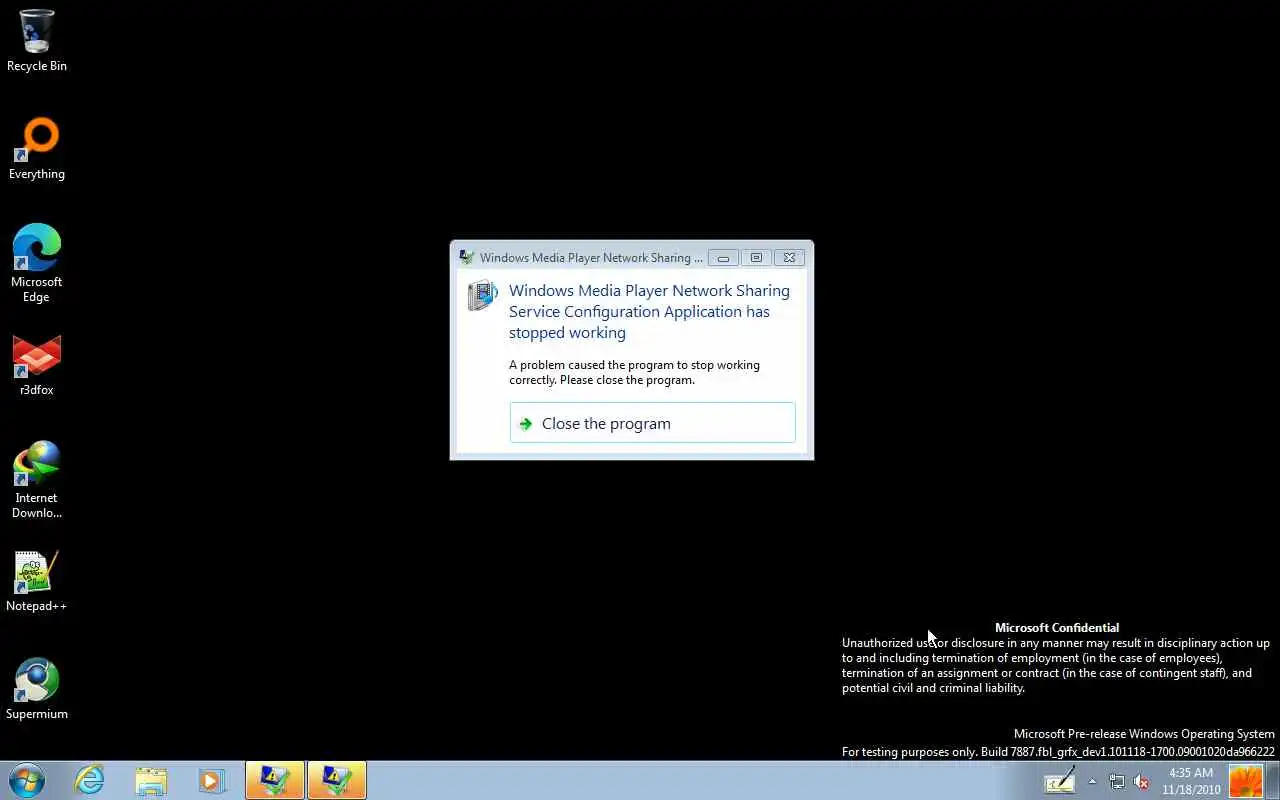Open Windows Explorer folder icon in the taskbar
The width and height of the screenshot is (1280, 800).
151,780
